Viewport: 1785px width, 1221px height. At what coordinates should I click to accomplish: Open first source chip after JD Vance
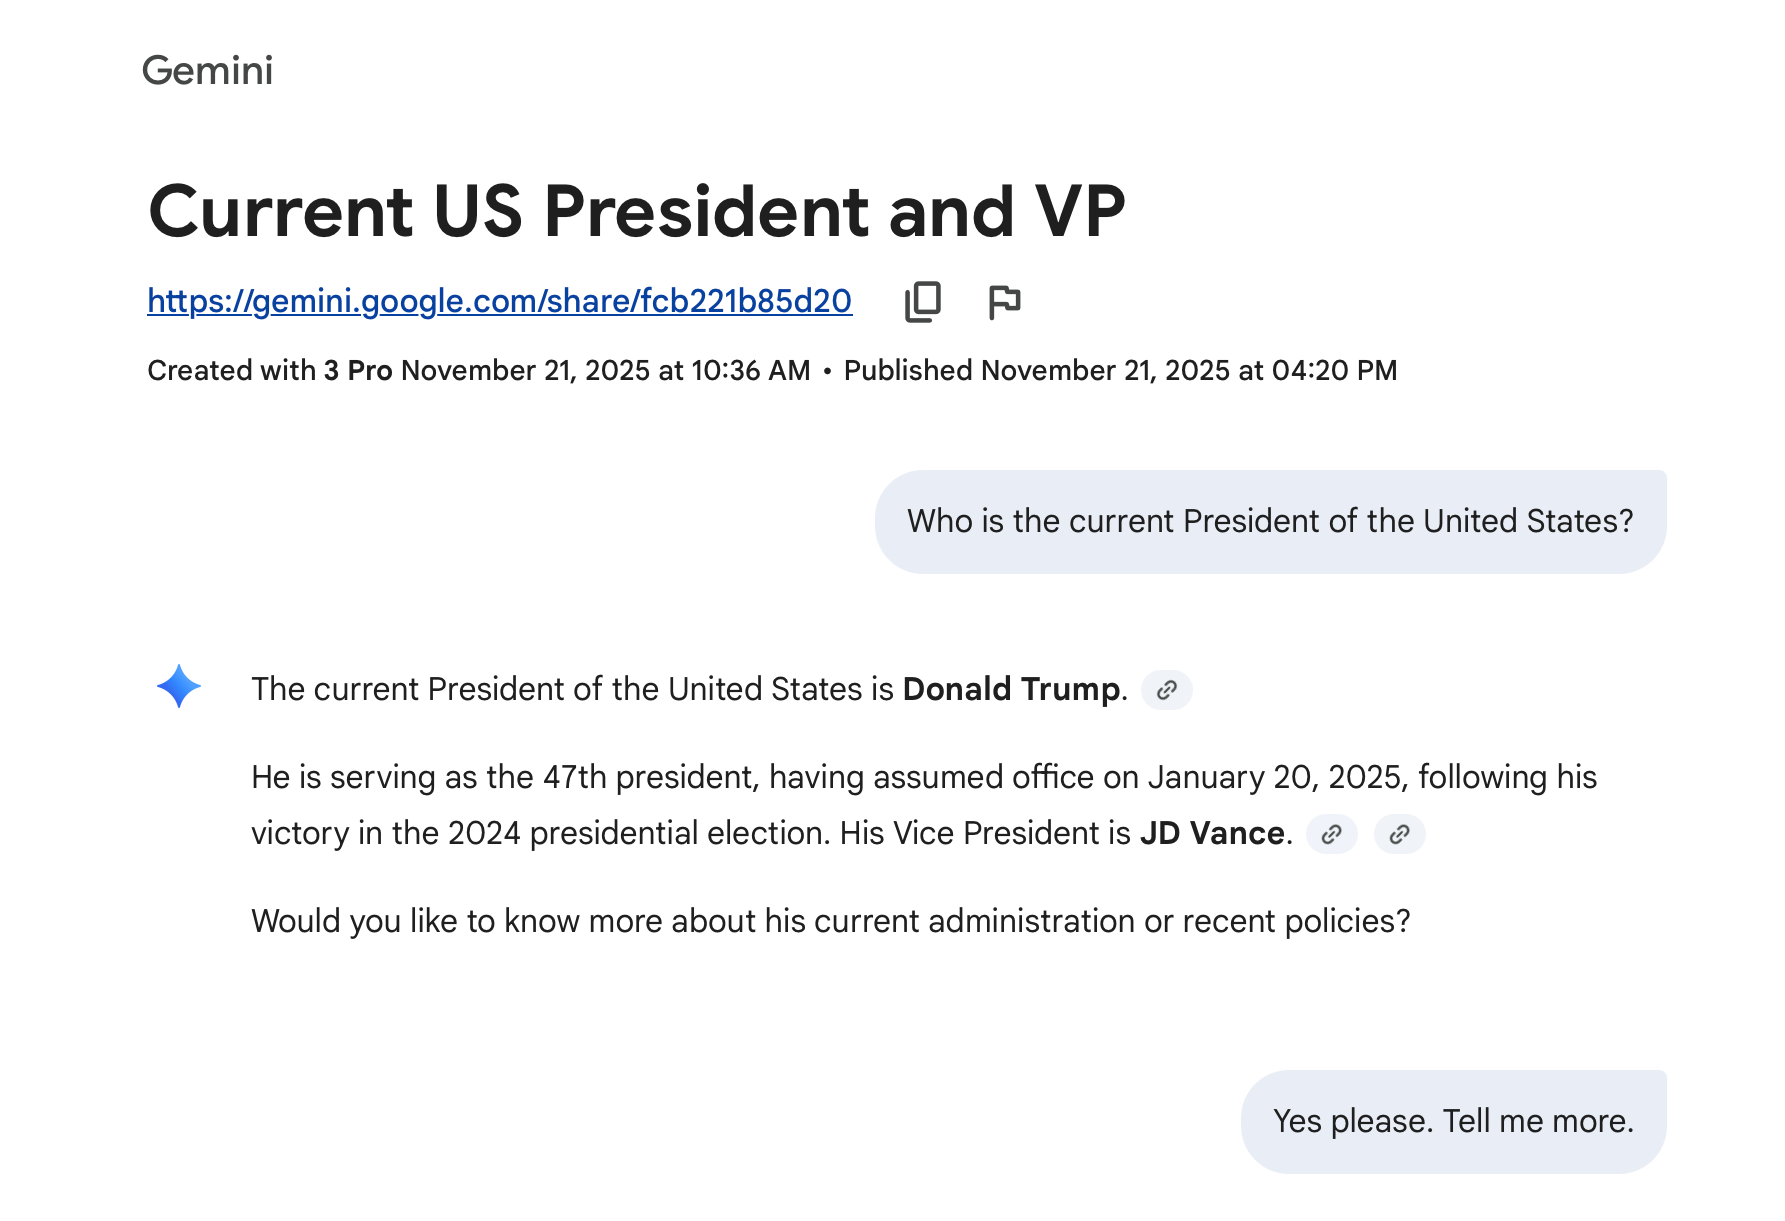click(1331, 834)
